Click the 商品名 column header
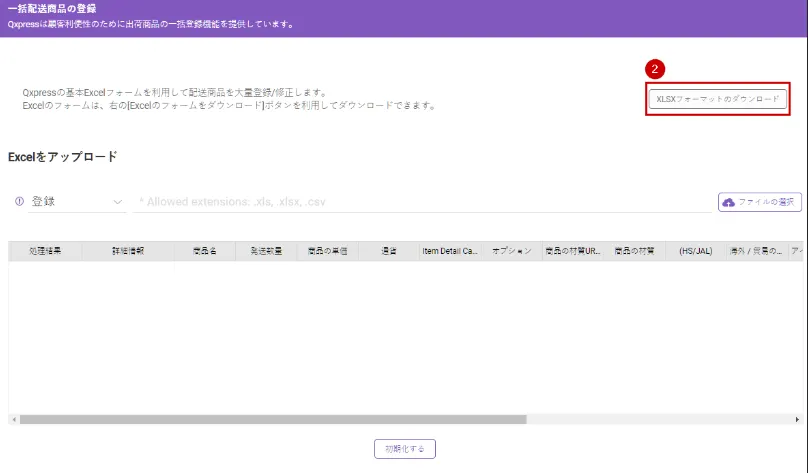This screenshot has width=808, height=473. click(205, 251)
